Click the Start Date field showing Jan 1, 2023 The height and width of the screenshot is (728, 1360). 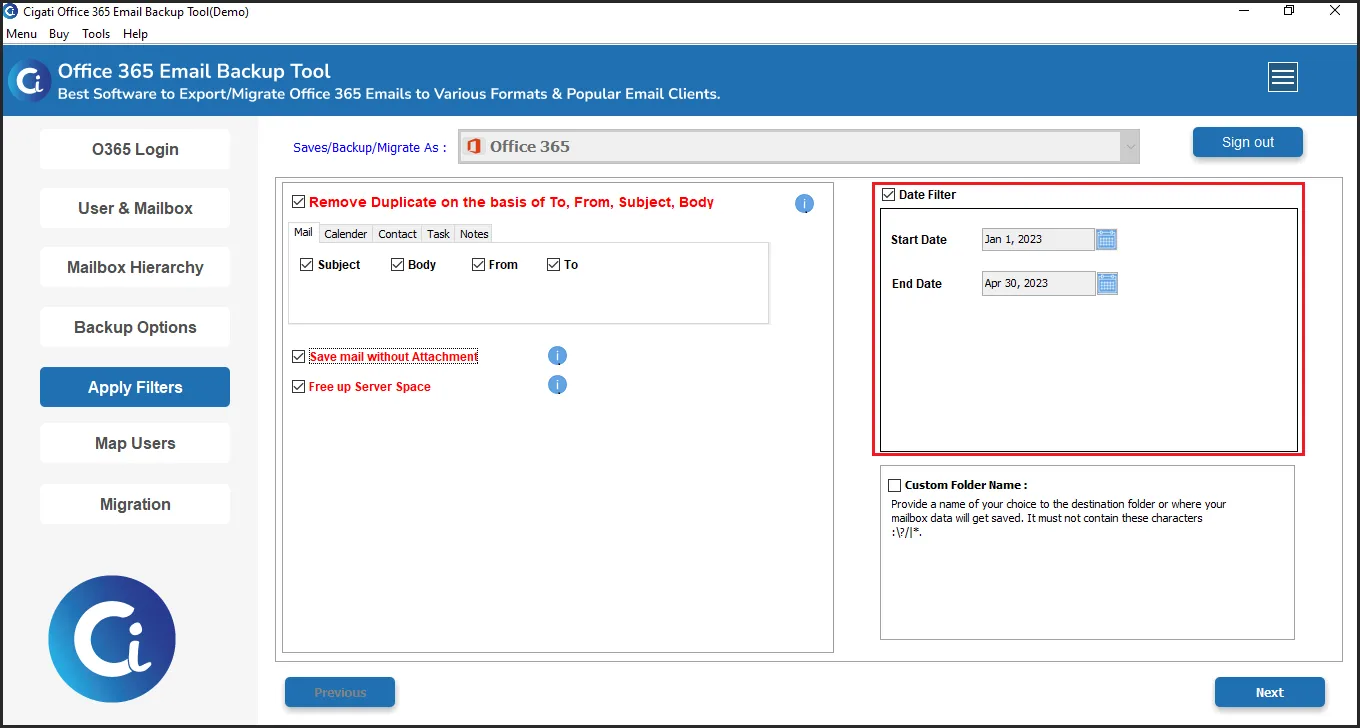coord(1038,239)
